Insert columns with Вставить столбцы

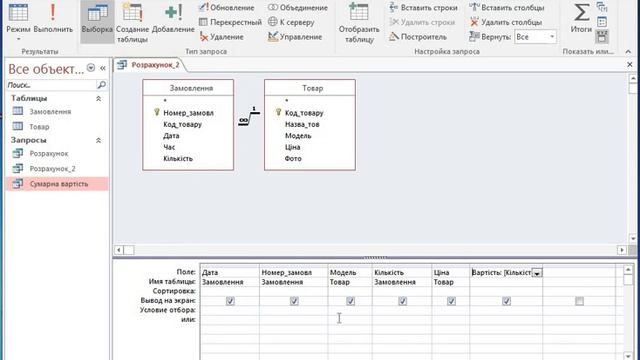[507, 7]
